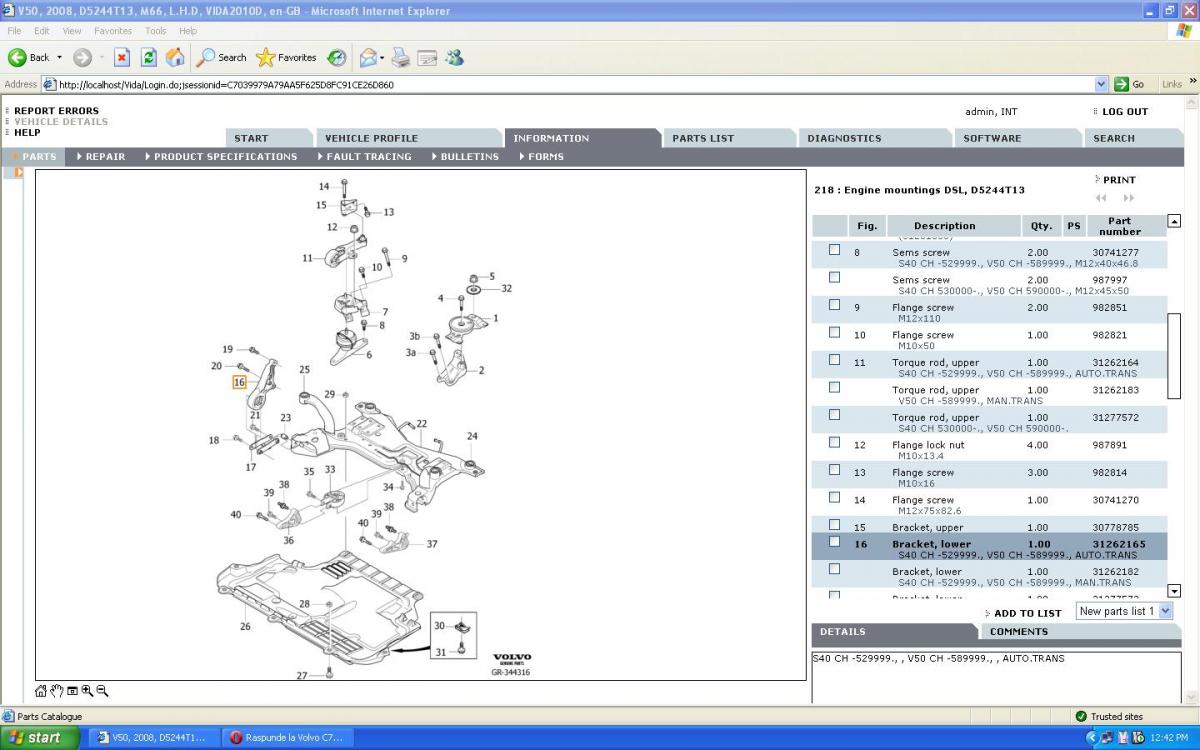
Task: Check the box for Flange lock nut 987891
Action: coord(834,442)
